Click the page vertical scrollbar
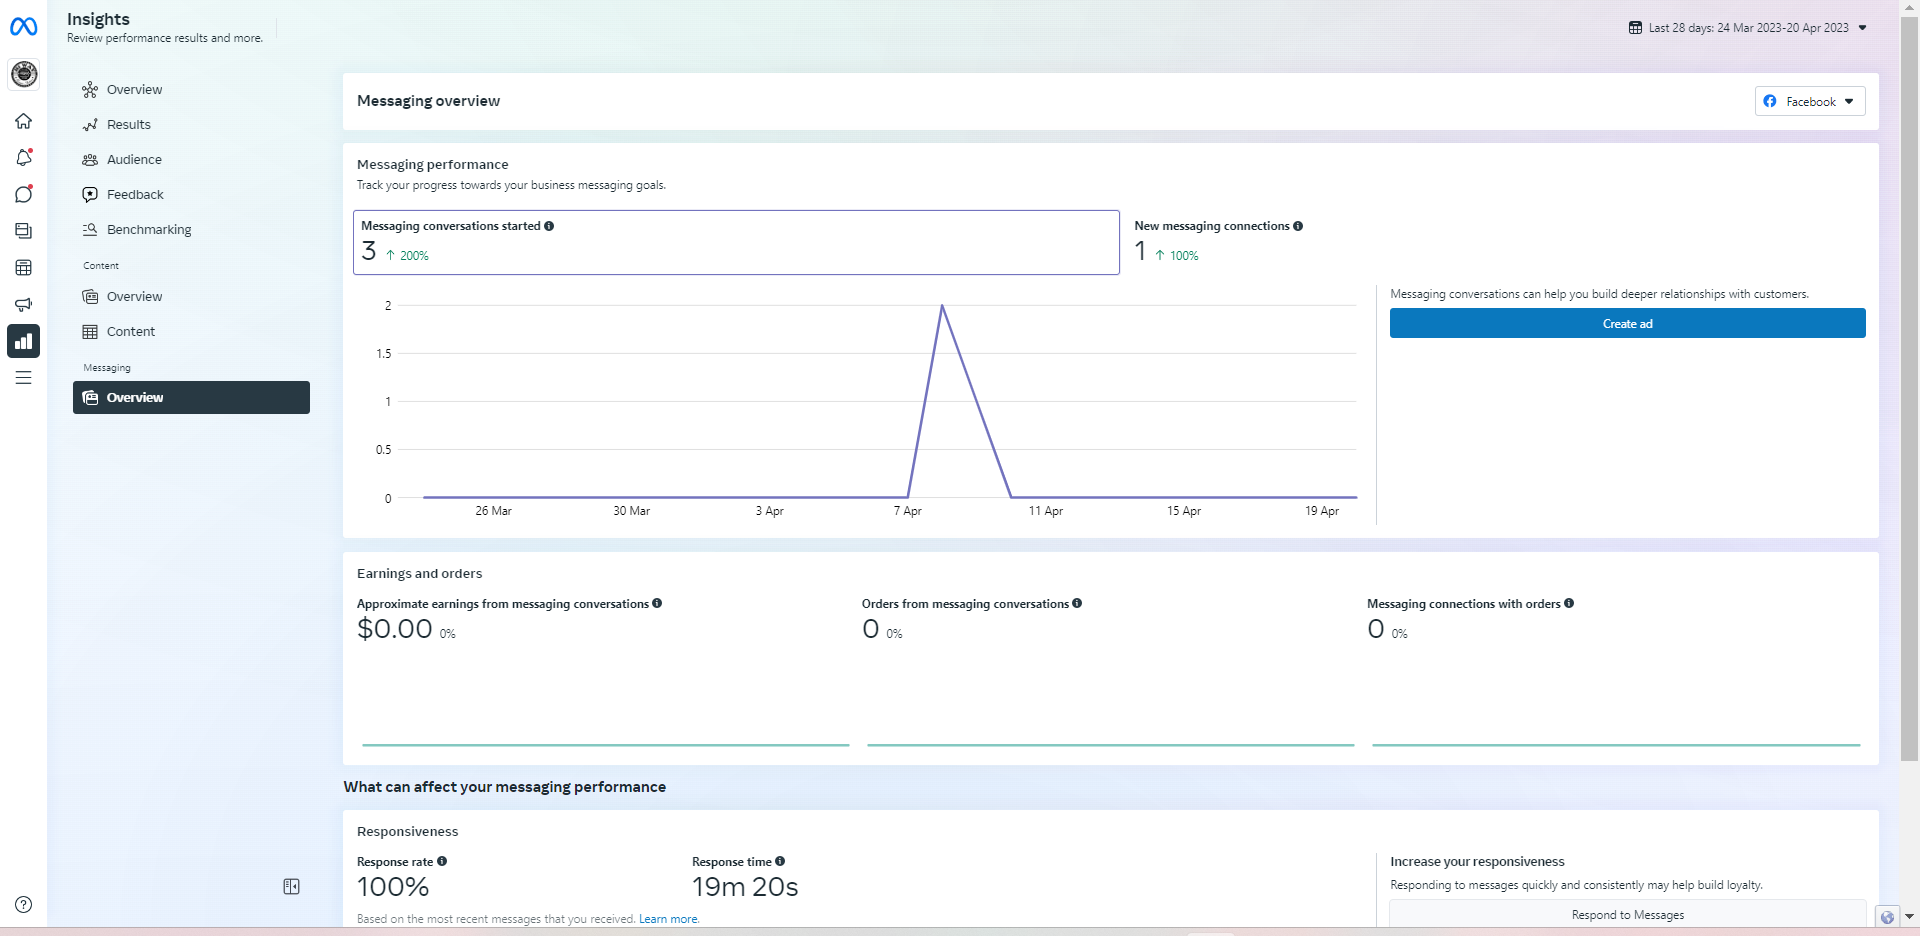This screenshot has width=1920, height=936. pyautogui.click(x=1909, y=390)
